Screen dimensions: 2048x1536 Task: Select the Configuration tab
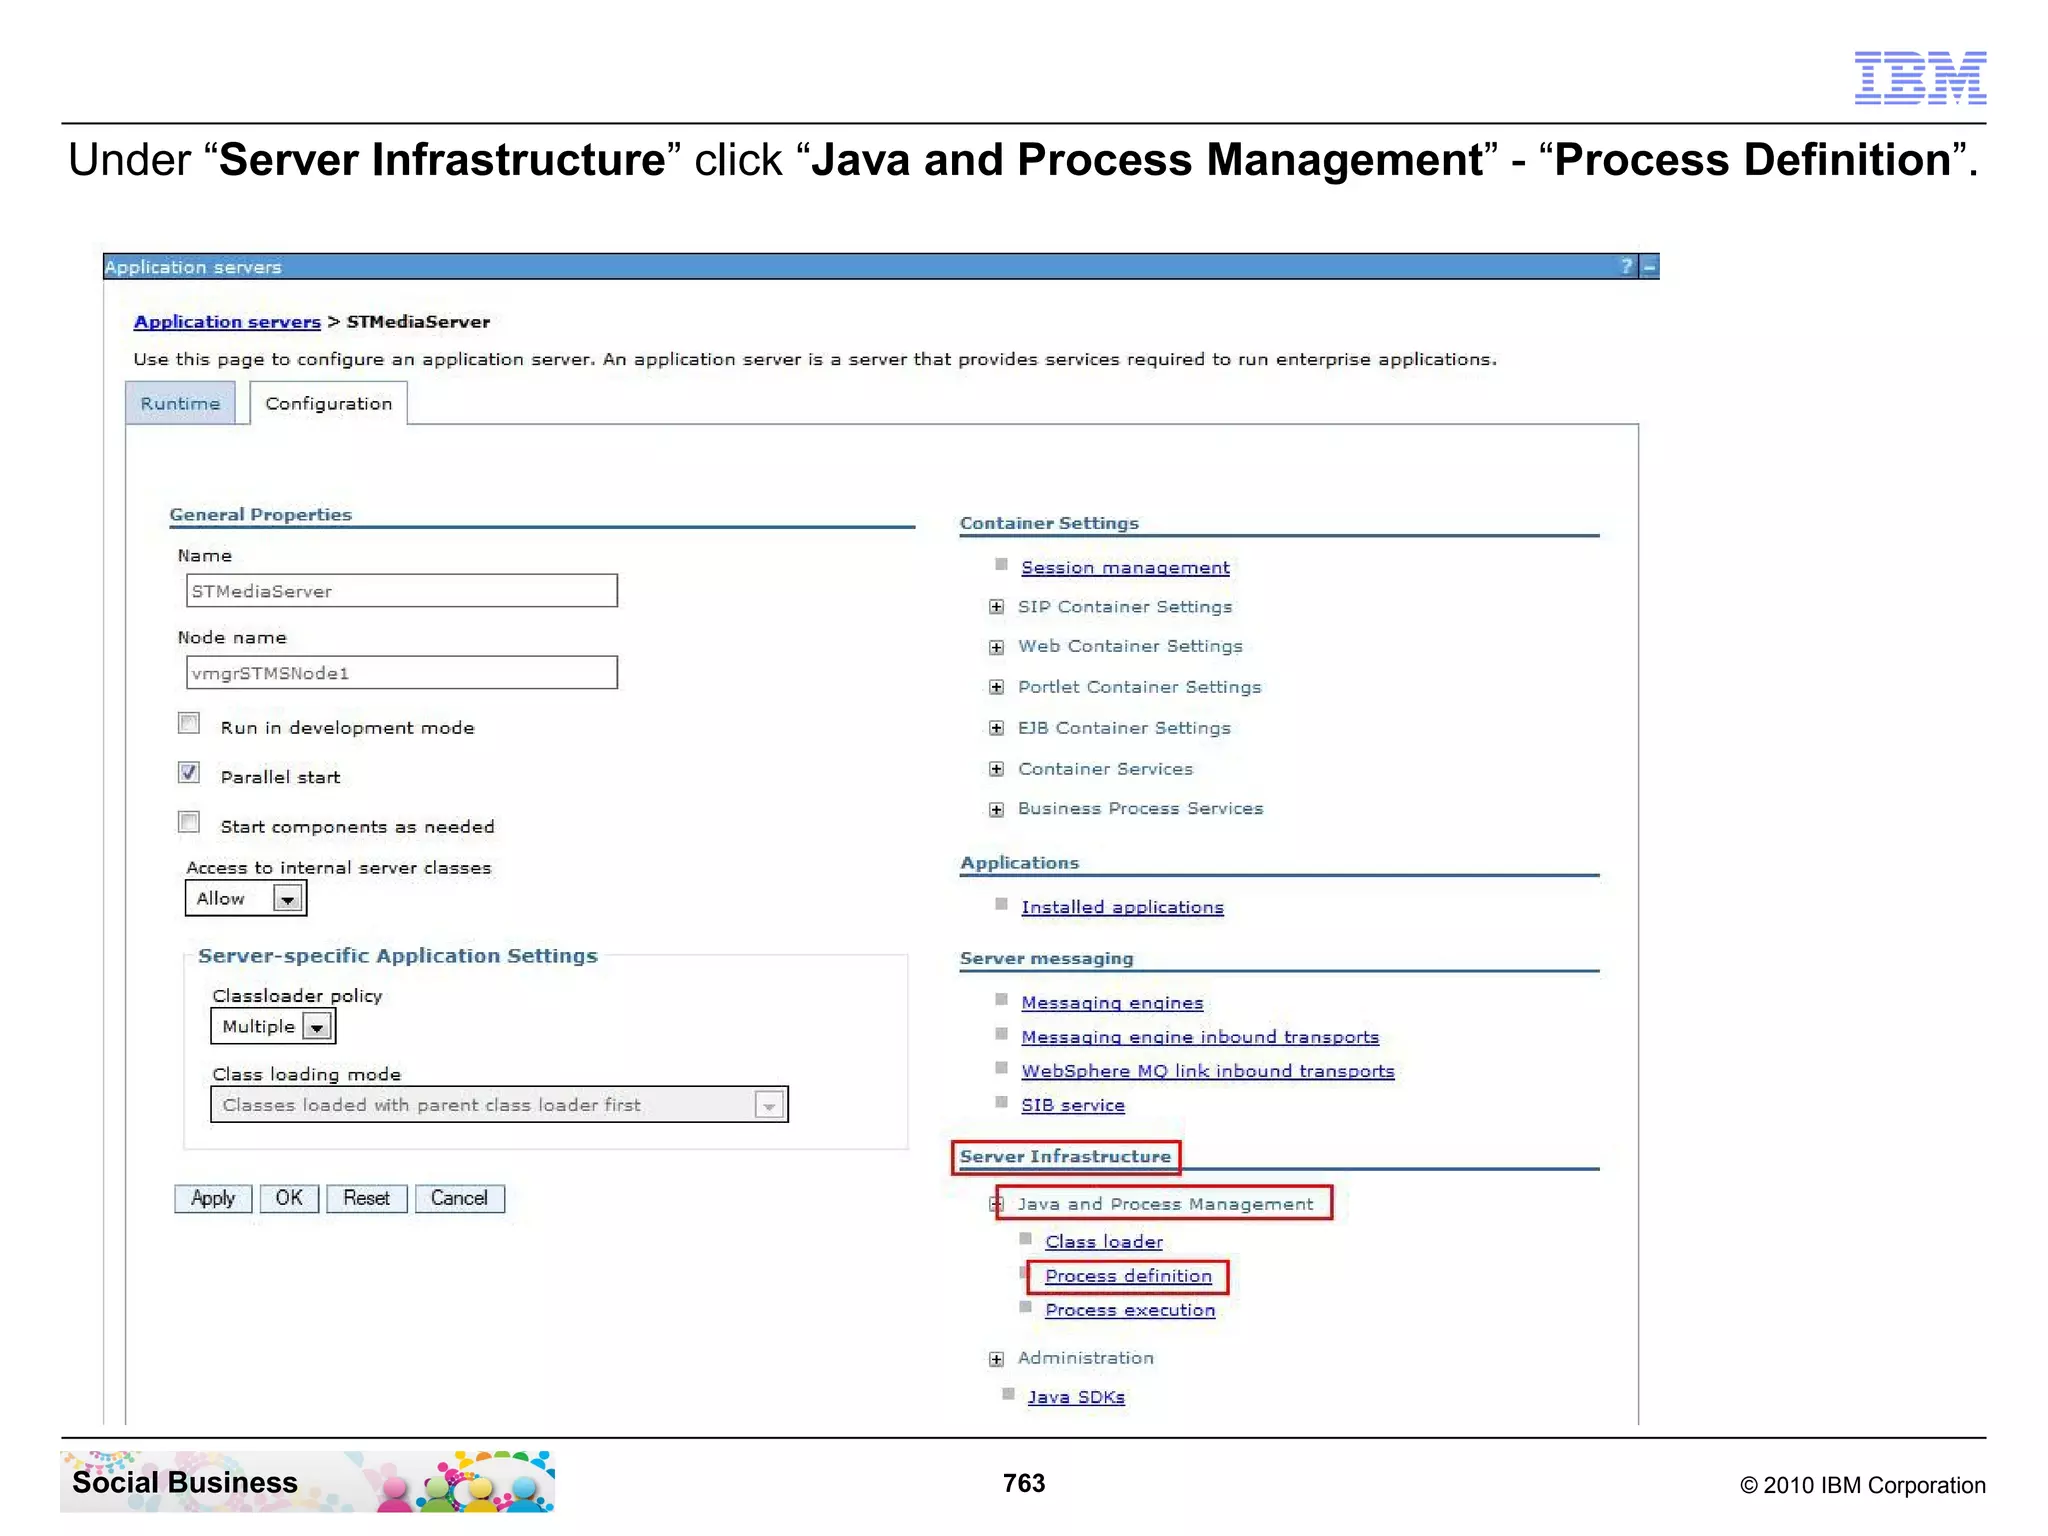[x=328, y=403]
